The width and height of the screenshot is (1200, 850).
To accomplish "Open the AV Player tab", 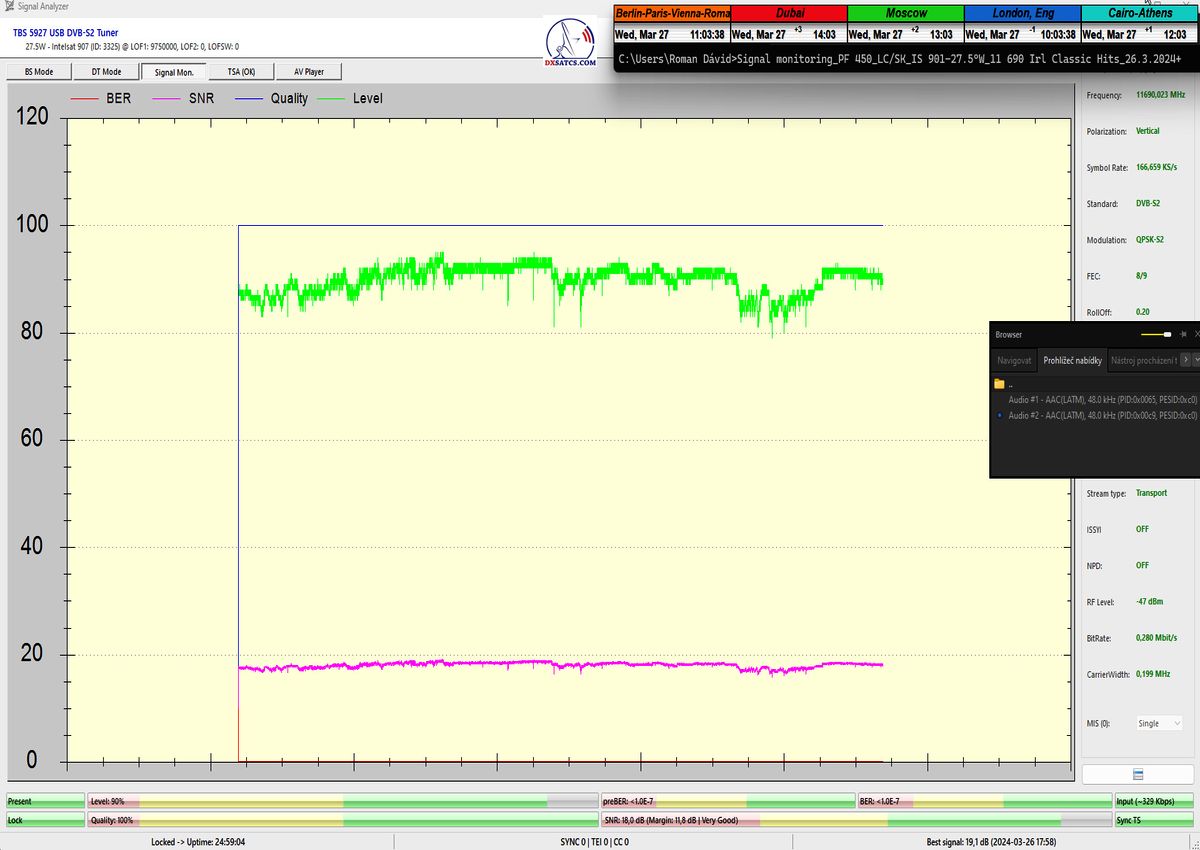I will click(309, 72).
